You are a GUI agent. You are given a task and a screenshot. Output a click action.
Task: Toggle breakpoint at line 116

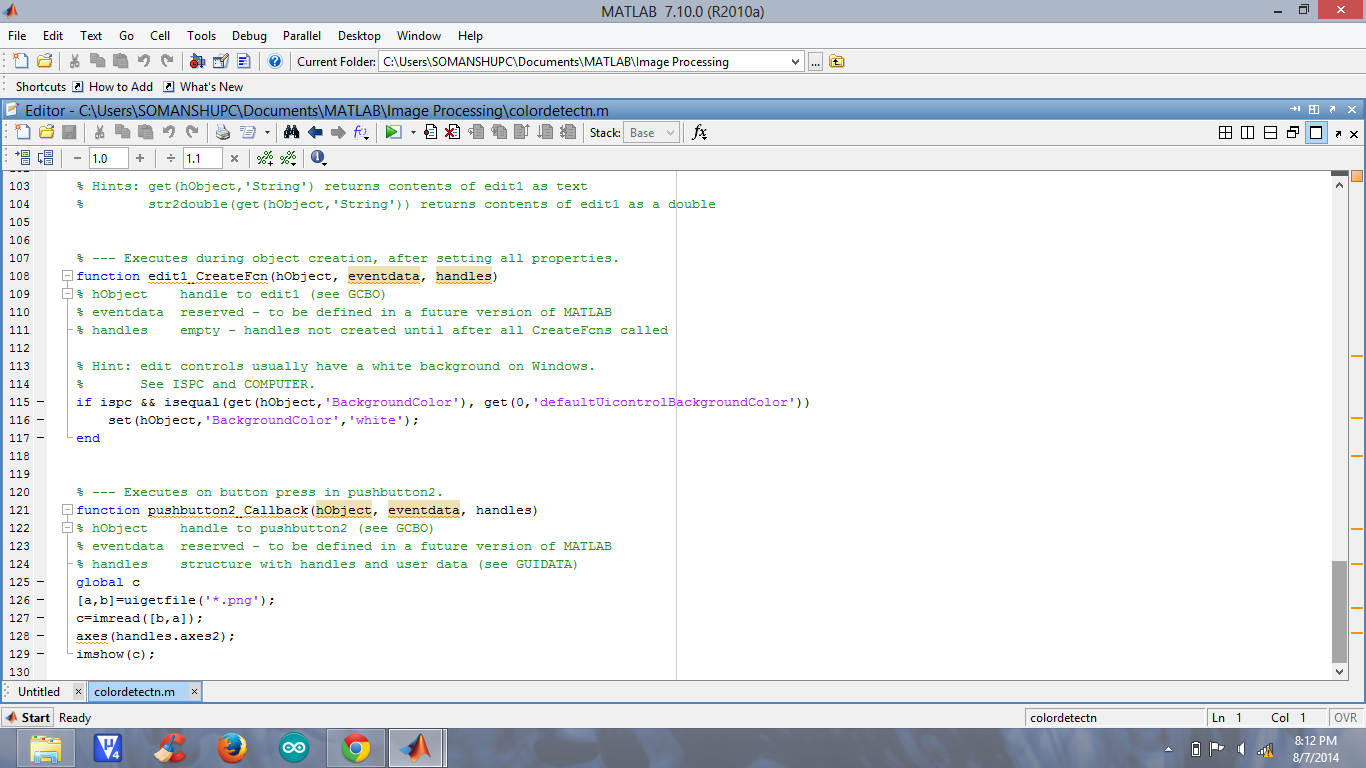[x=40, y=420]
